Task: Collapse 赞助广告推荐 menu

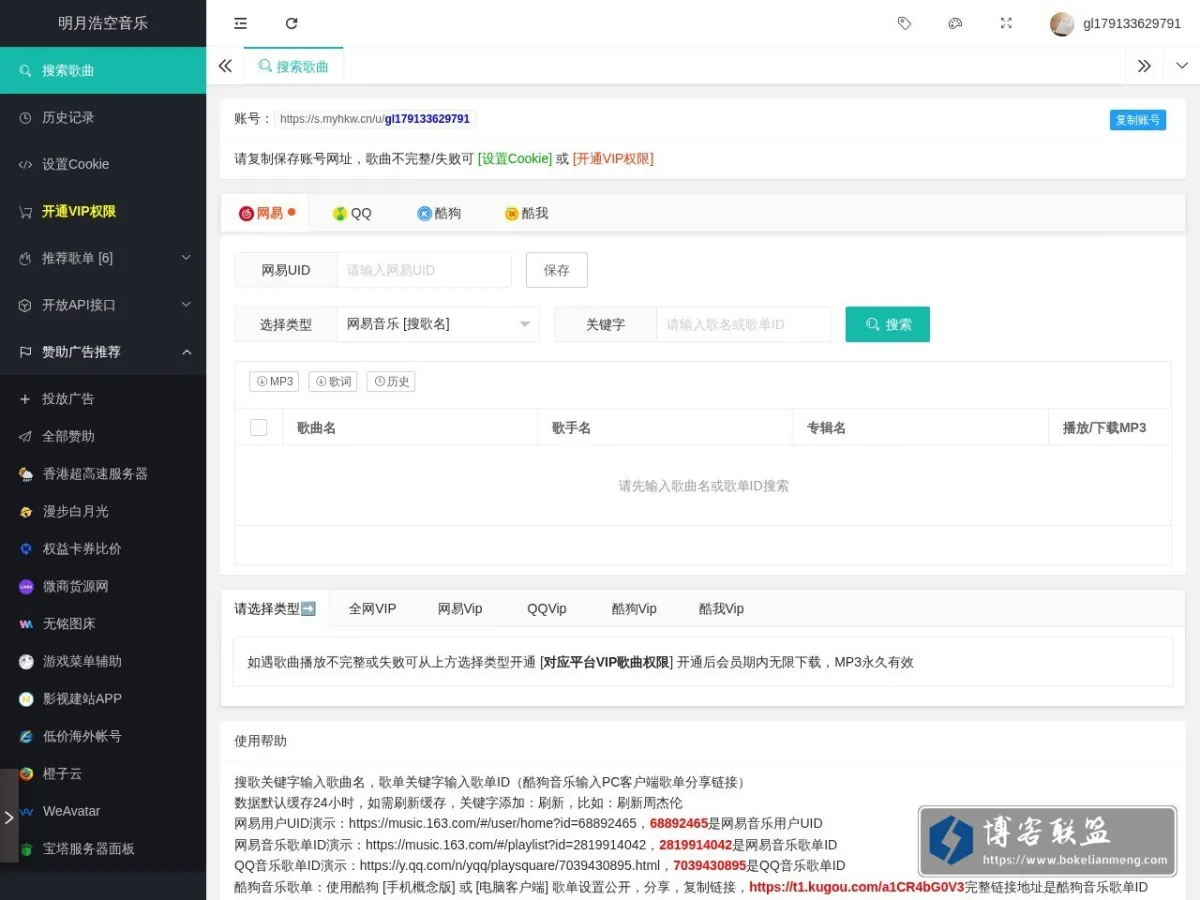Action: click(x=103, y=352)
